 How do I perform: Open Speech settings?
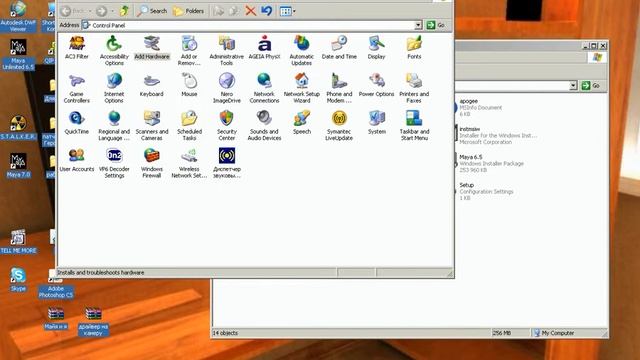point(302,122)
